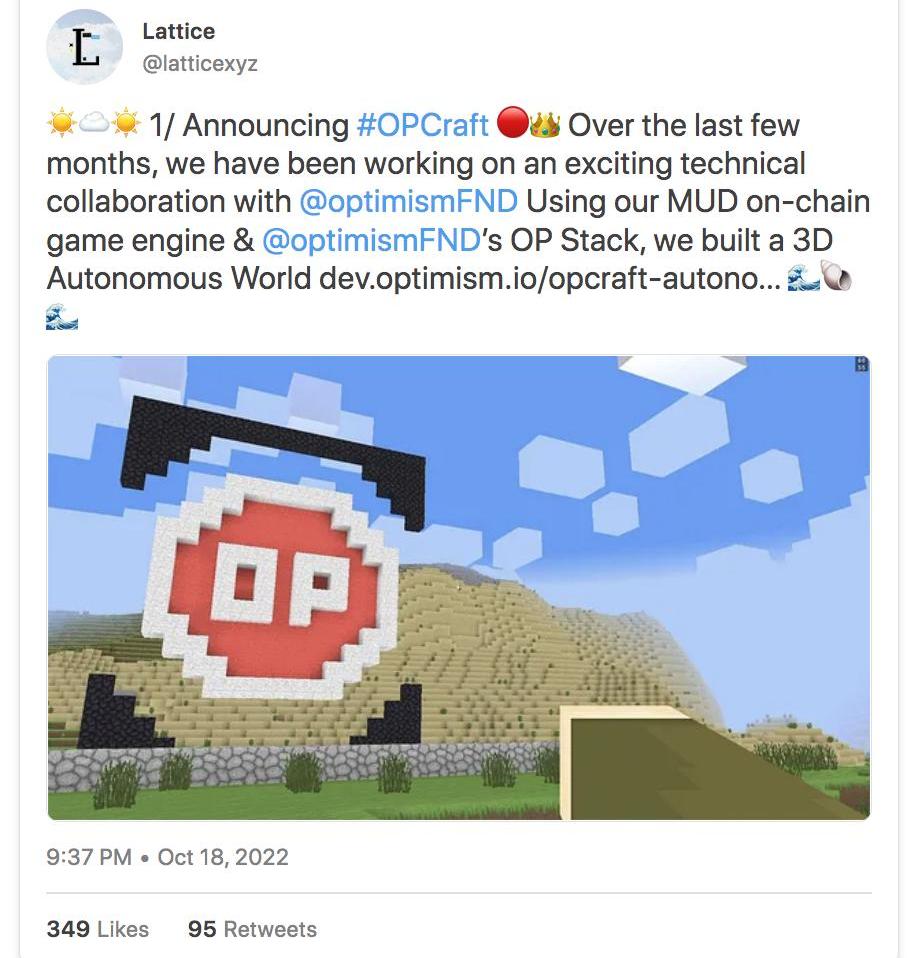This screenshot has width=918, height=958.
Task: View the 95 Retweets list
Action: pos(252,929)
